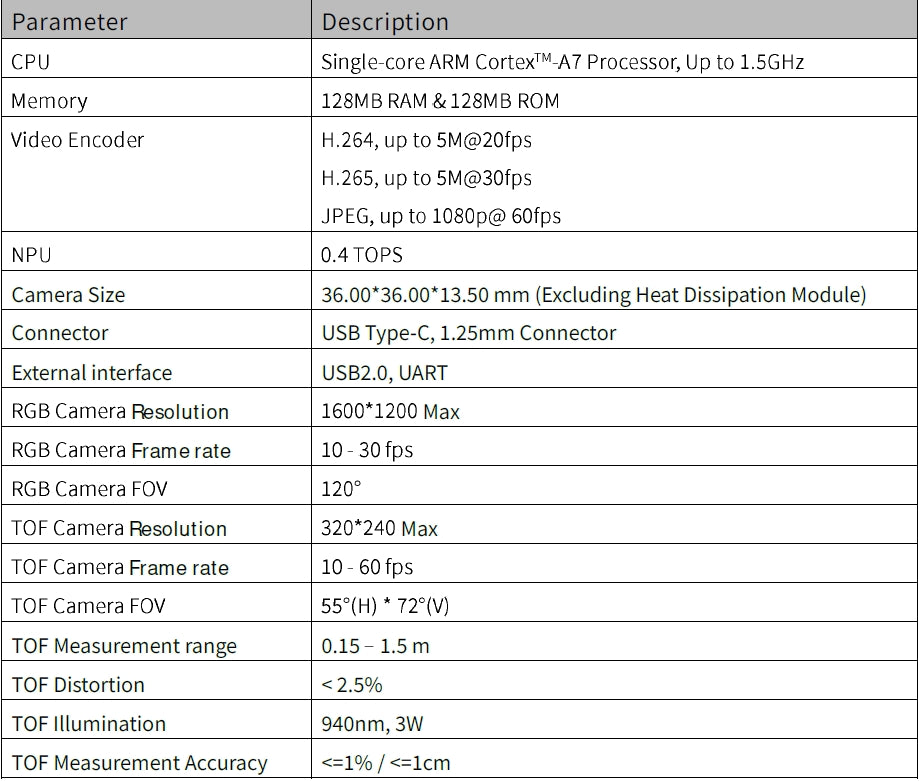Select the CPU parameter cell

coord(30,62)
